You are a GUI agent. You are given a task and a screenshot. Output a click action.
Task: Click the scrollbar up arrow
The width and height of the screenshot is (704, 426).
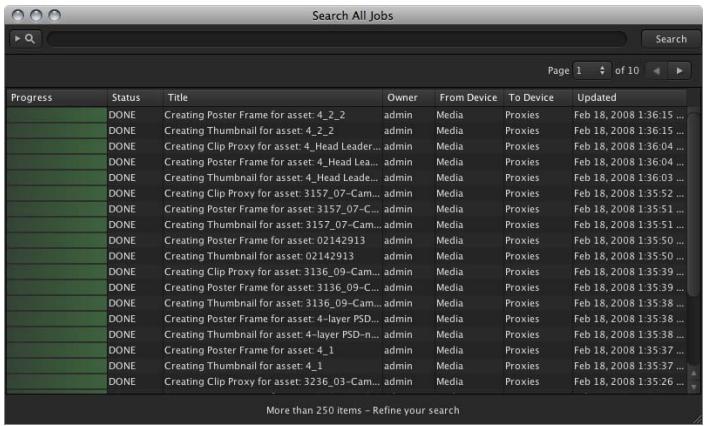(x=695, y=373)
